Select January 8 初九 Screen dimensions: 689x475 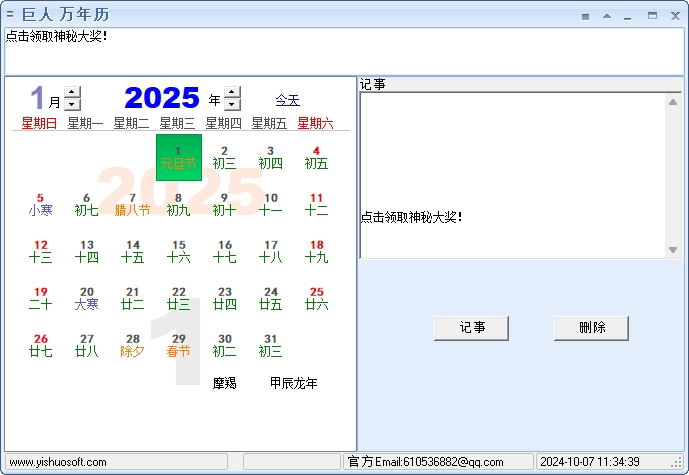[x=179, y=204]
